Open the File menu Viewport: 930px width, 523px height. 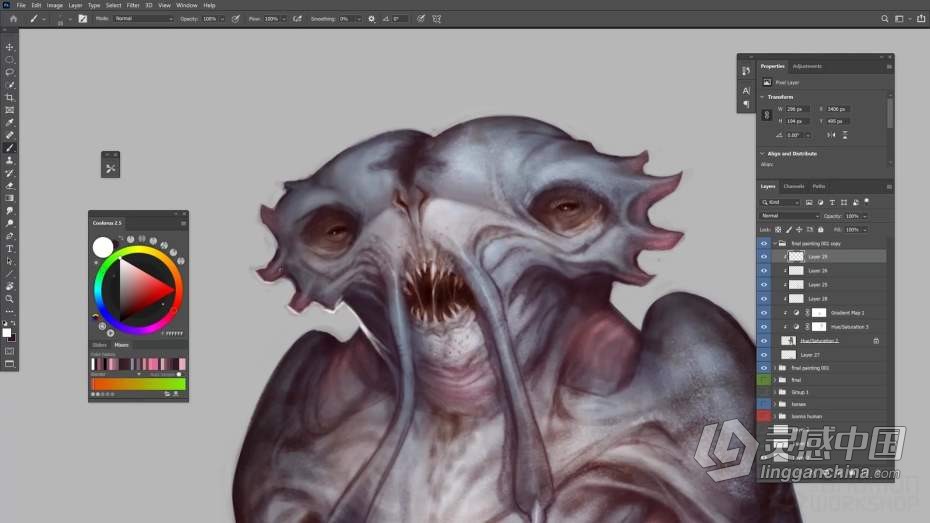pyautogui.click(x=21, y=5)
